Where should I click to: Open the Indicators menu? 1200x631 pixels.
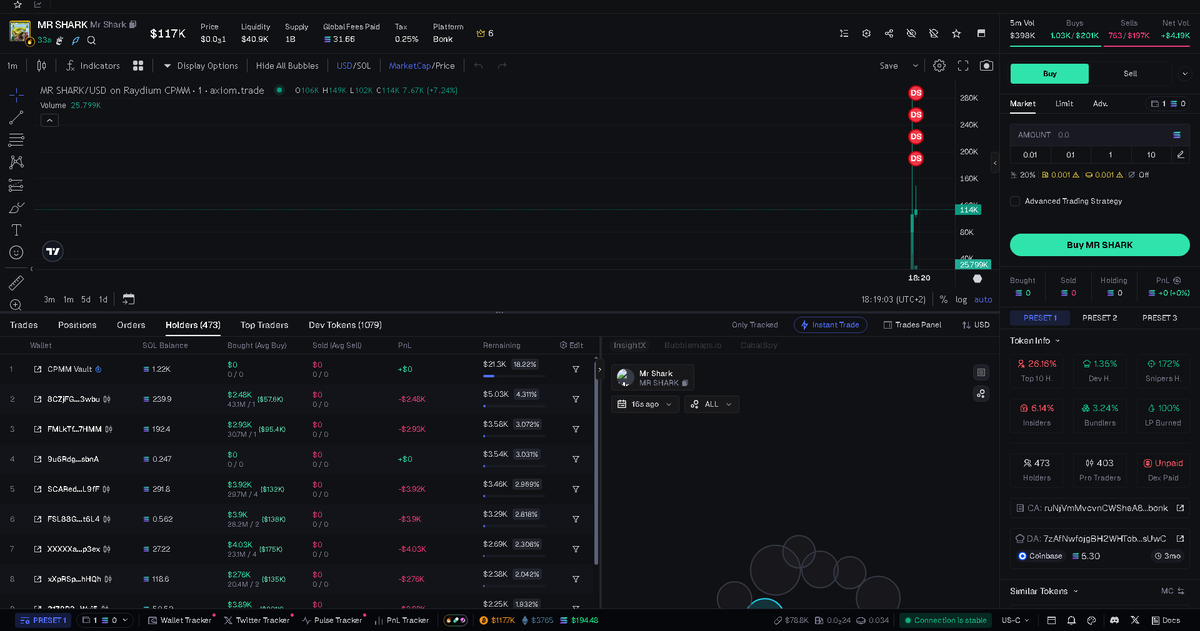pyautogui.click(x=93, y=66)
